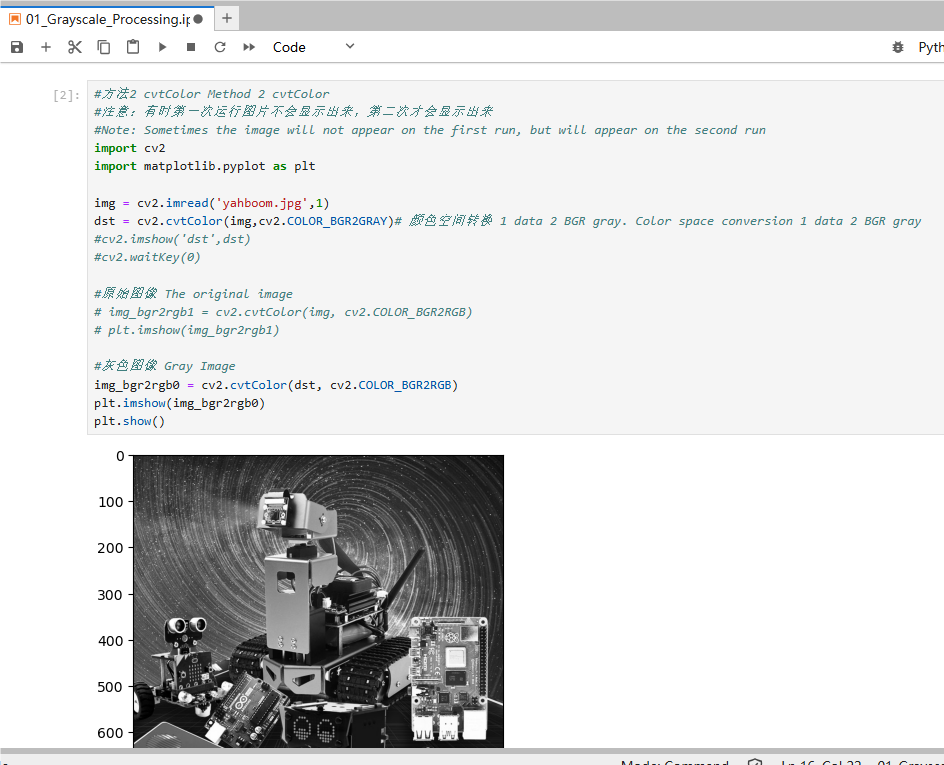Click the '# plt.imshow(img_bgr2rgb1)' comment line
The height and width of the screenshot is (765, 944).
click(187, 330)
